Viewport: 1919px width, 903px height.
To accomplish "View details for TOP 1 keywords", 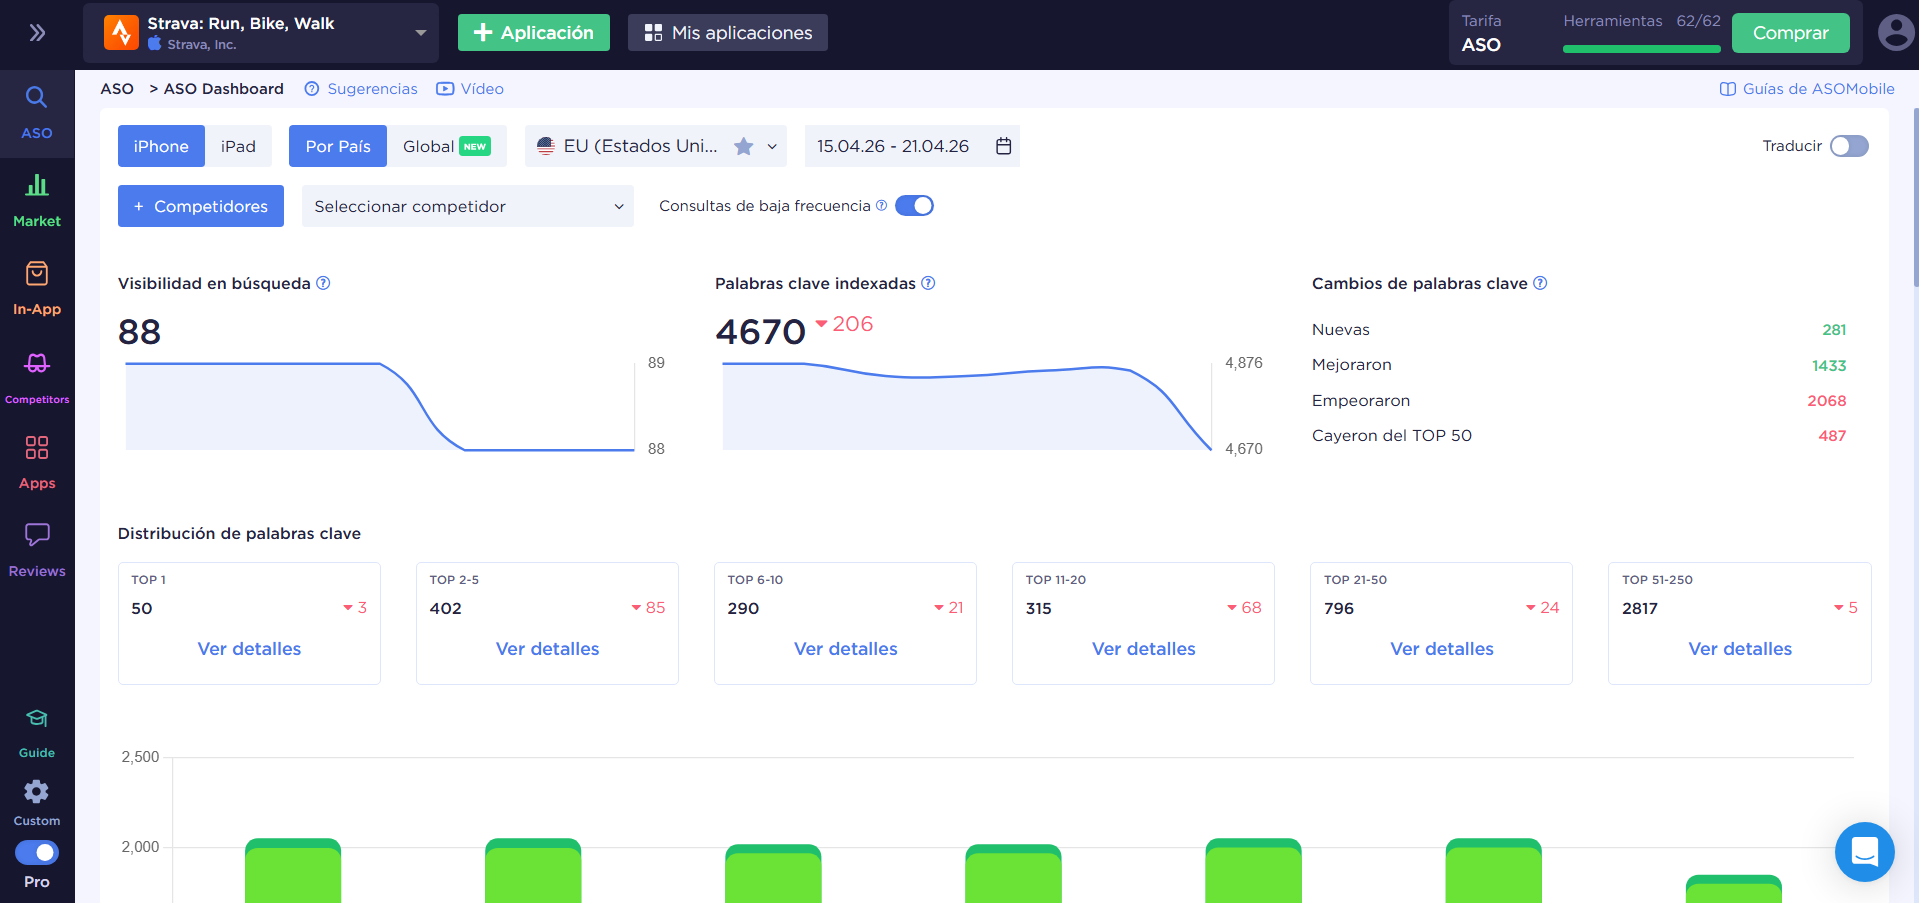I will pos(249,649).
